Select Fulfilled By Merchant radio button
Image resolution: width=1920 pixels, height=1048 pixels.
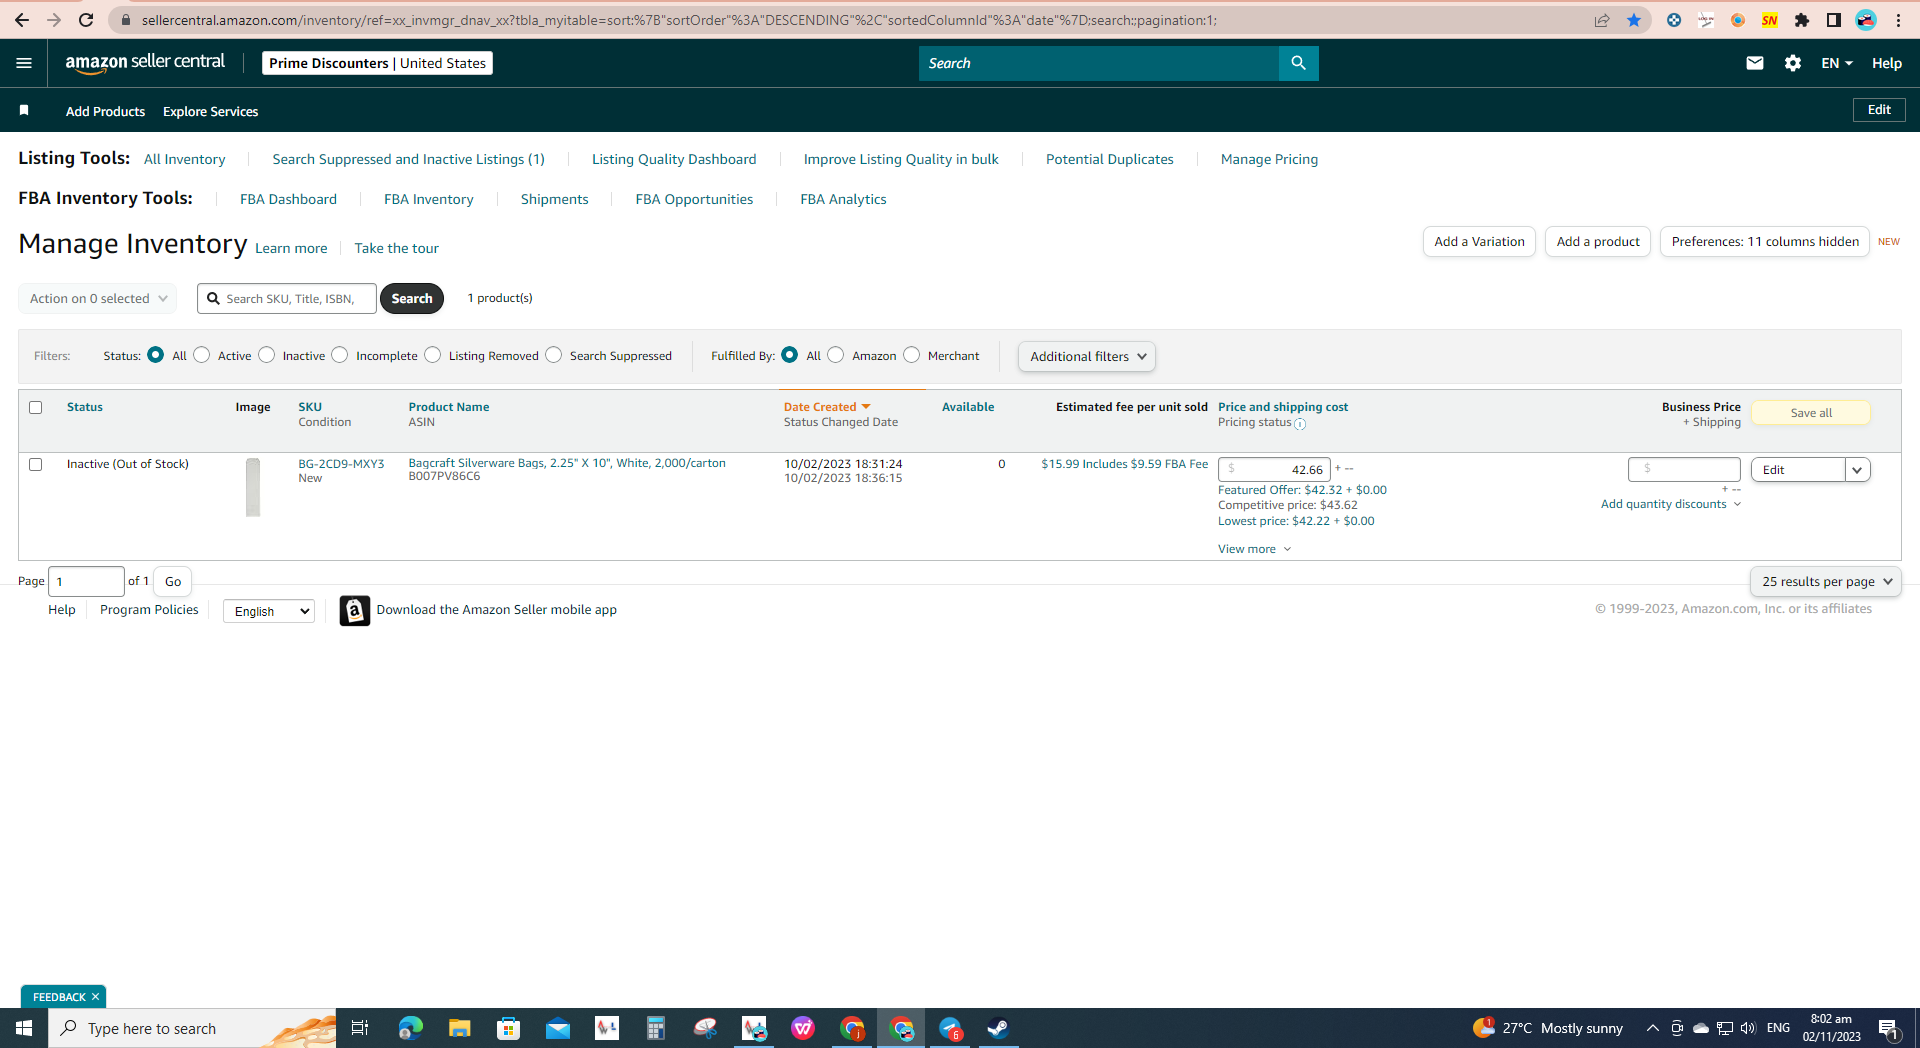click(912, 355)
